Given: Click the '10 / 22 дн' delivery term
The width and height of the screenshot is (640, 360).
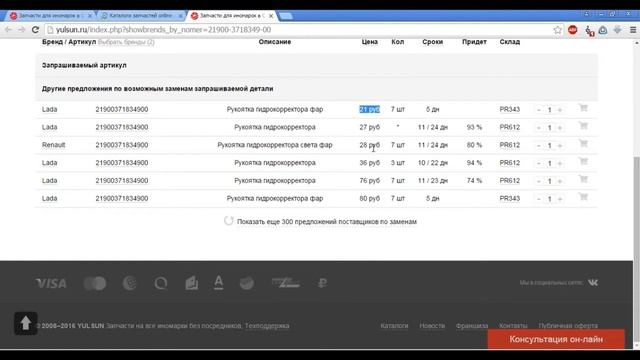Looking at the screenshot, I should point(433,163).
